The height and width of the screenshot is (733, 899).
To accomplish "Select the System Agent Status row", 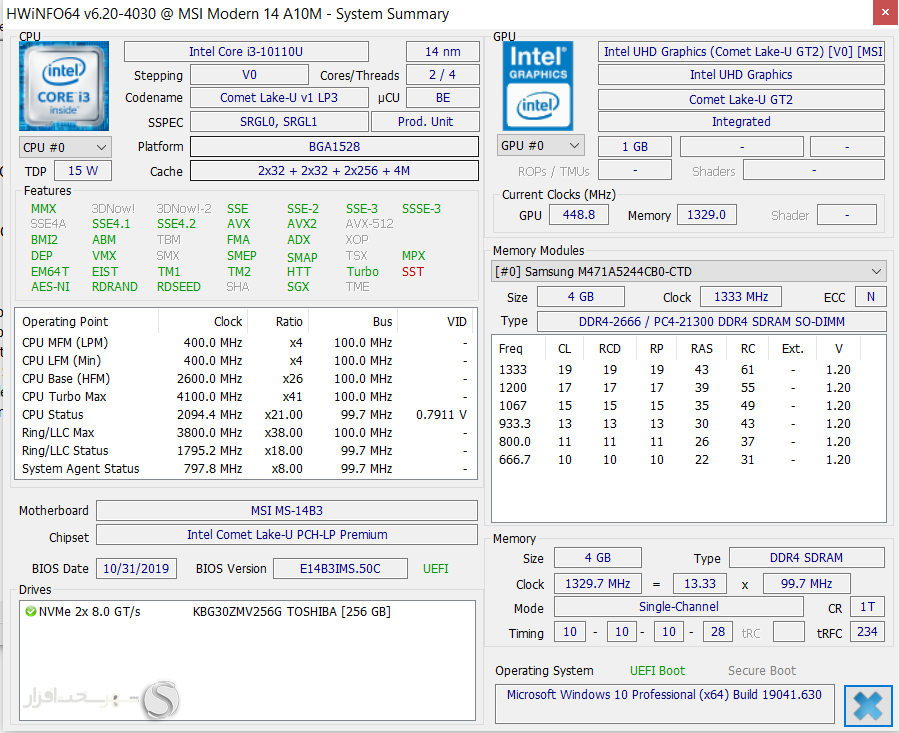I will click(x=245, y=469).
